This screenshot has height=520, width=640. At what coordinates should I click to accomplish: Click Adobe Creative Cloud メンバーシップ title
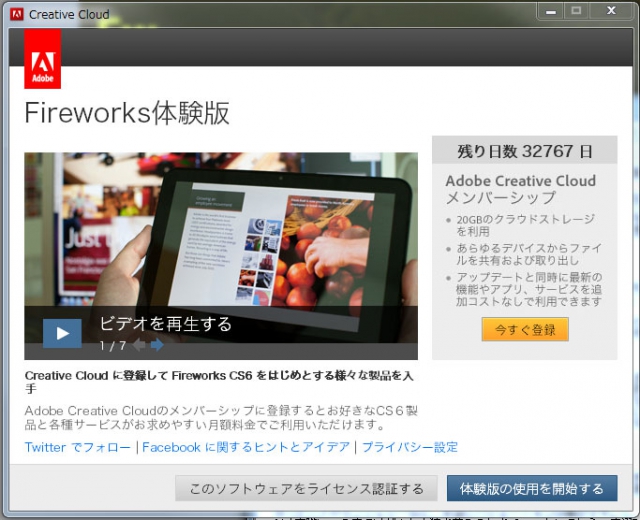pyautogui.click(x=520, y=189)
